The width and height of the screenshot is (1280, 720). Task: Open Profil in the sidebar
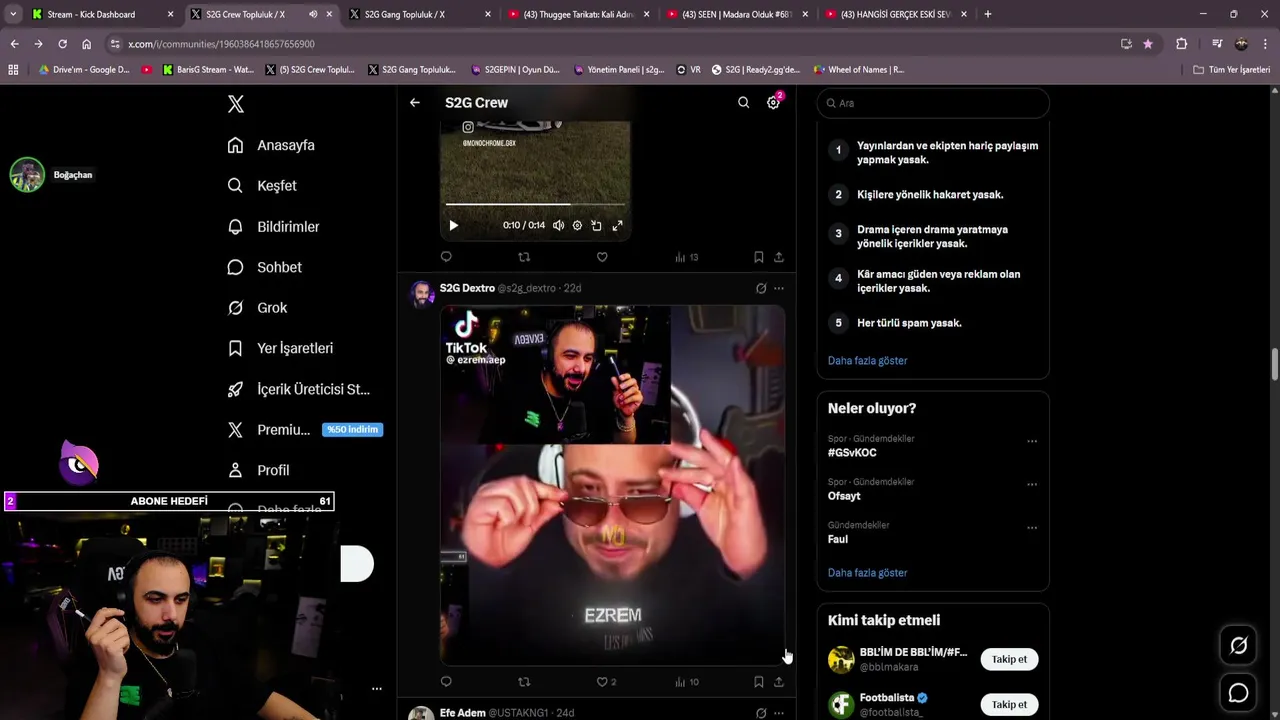258,470
